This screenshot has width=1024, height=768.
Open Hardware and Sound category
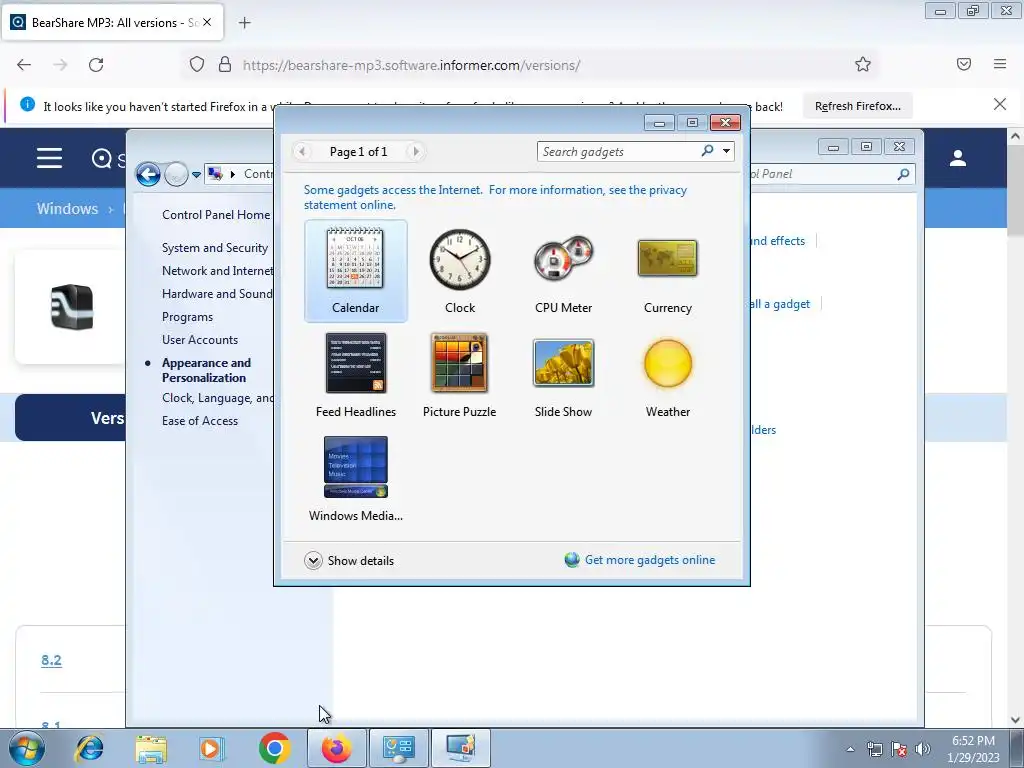click(217, 294)
